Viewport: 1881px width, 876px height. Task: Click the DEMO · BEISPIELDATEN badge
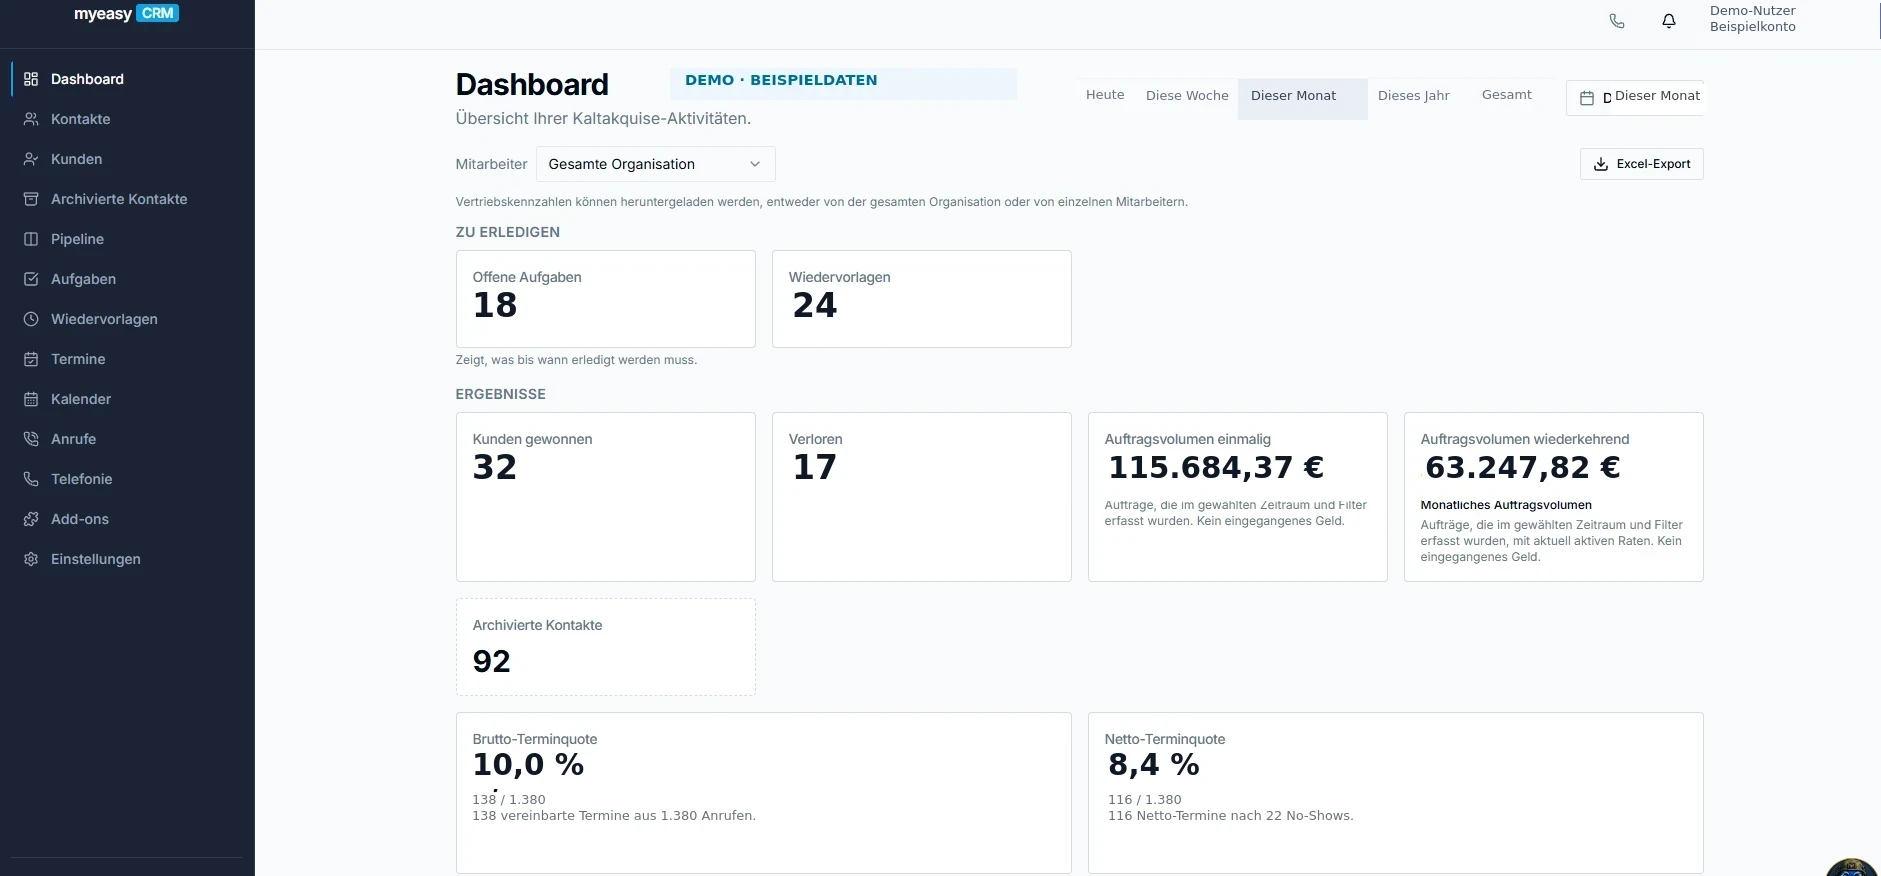pos(843,83)
